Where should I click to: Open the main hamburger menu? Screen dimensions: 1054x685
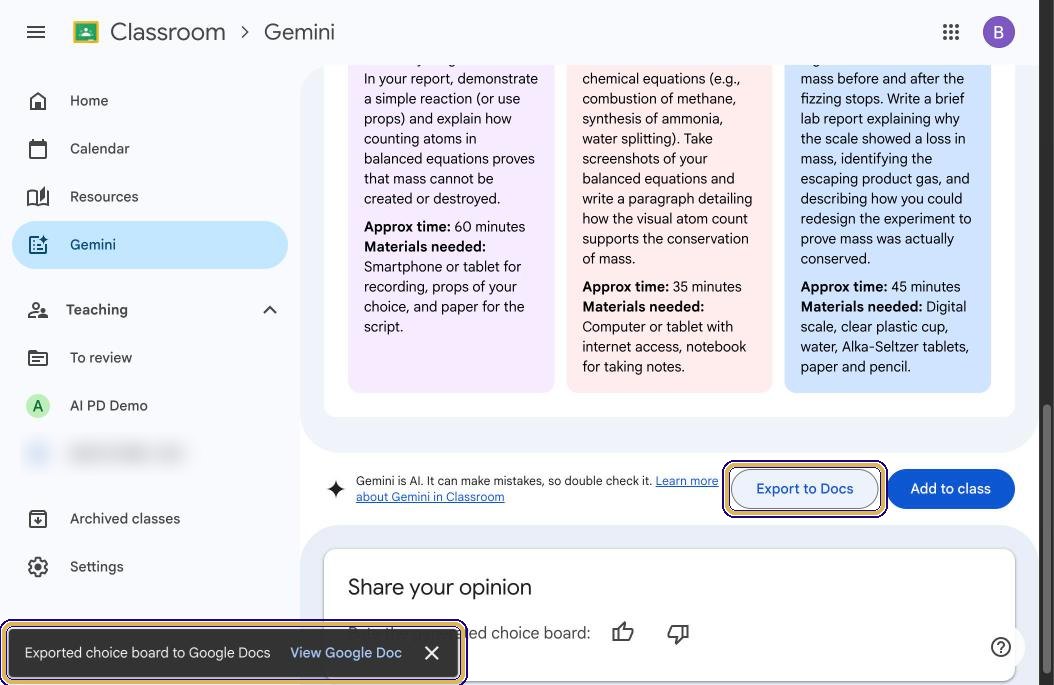pyautogui.click(x=36, y=32)
